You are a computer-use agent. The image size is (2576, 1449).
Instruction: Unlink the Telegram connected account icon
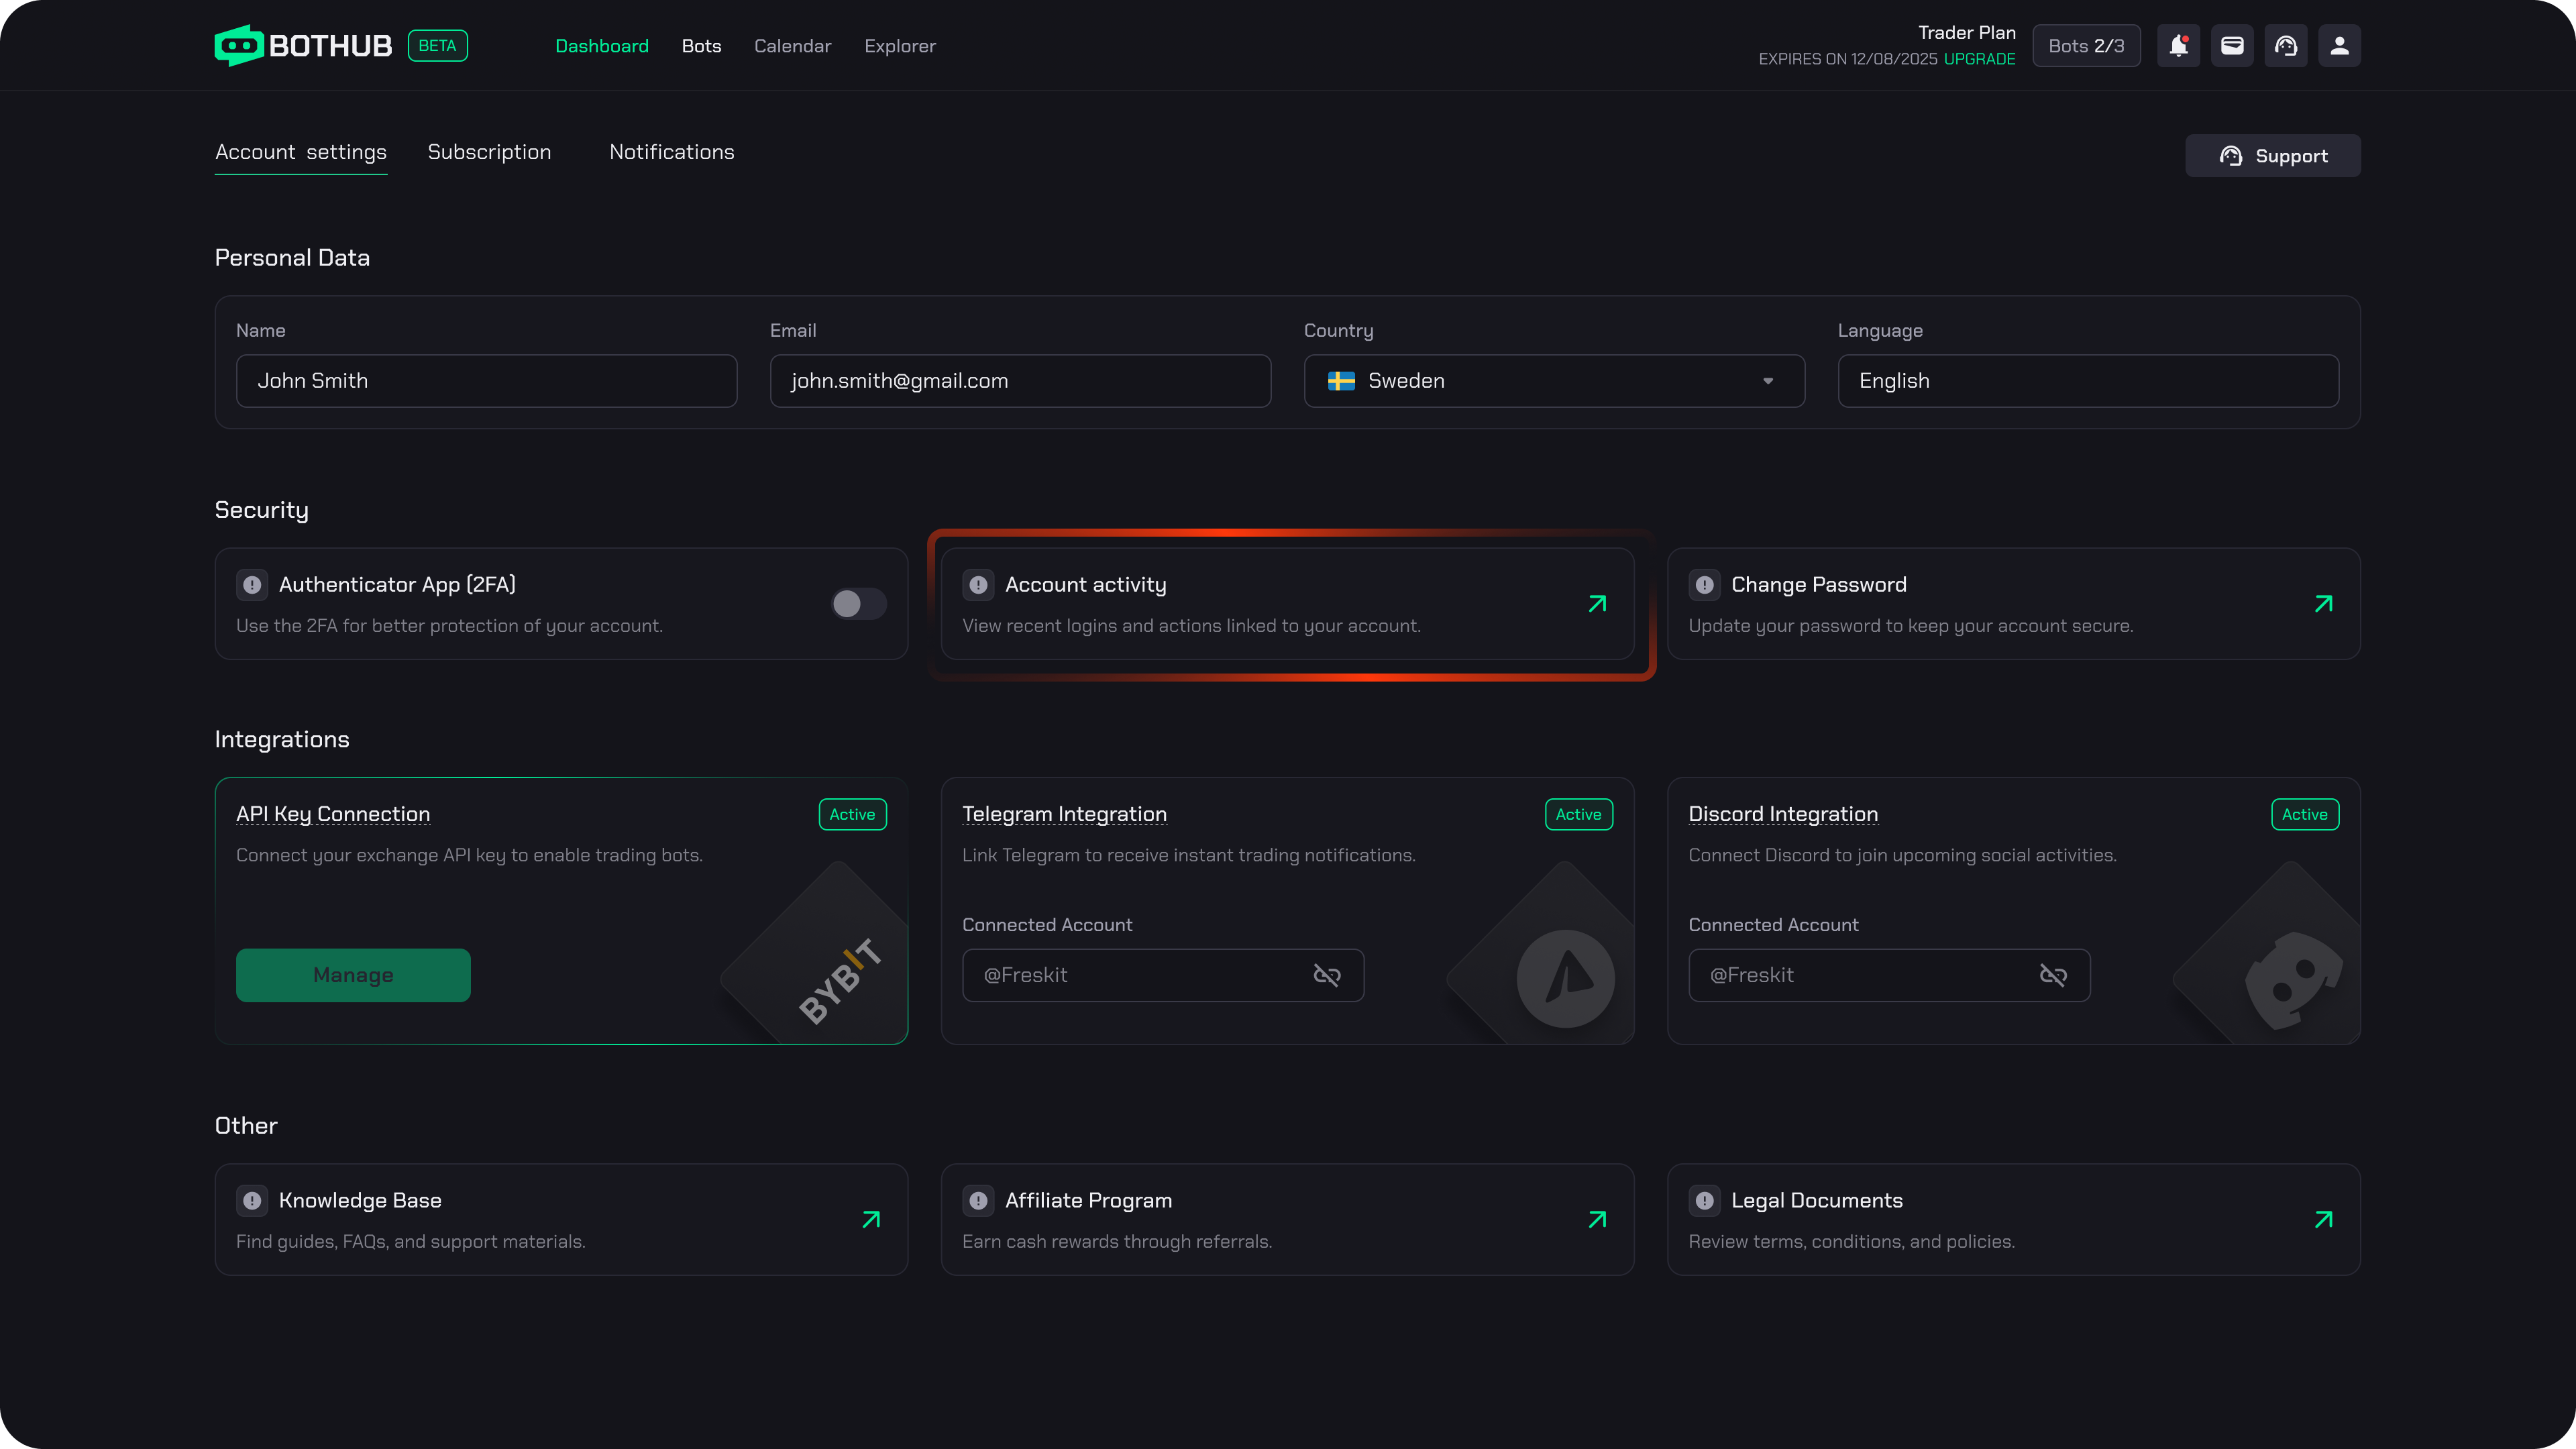point(1326,975)
